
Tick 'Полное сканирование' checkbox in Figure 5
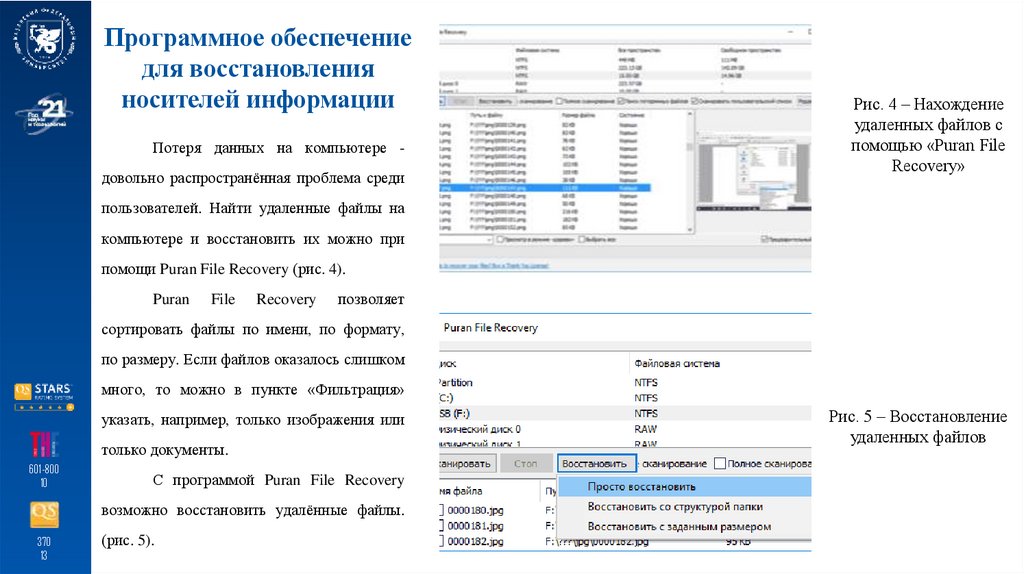coord(720,464)
